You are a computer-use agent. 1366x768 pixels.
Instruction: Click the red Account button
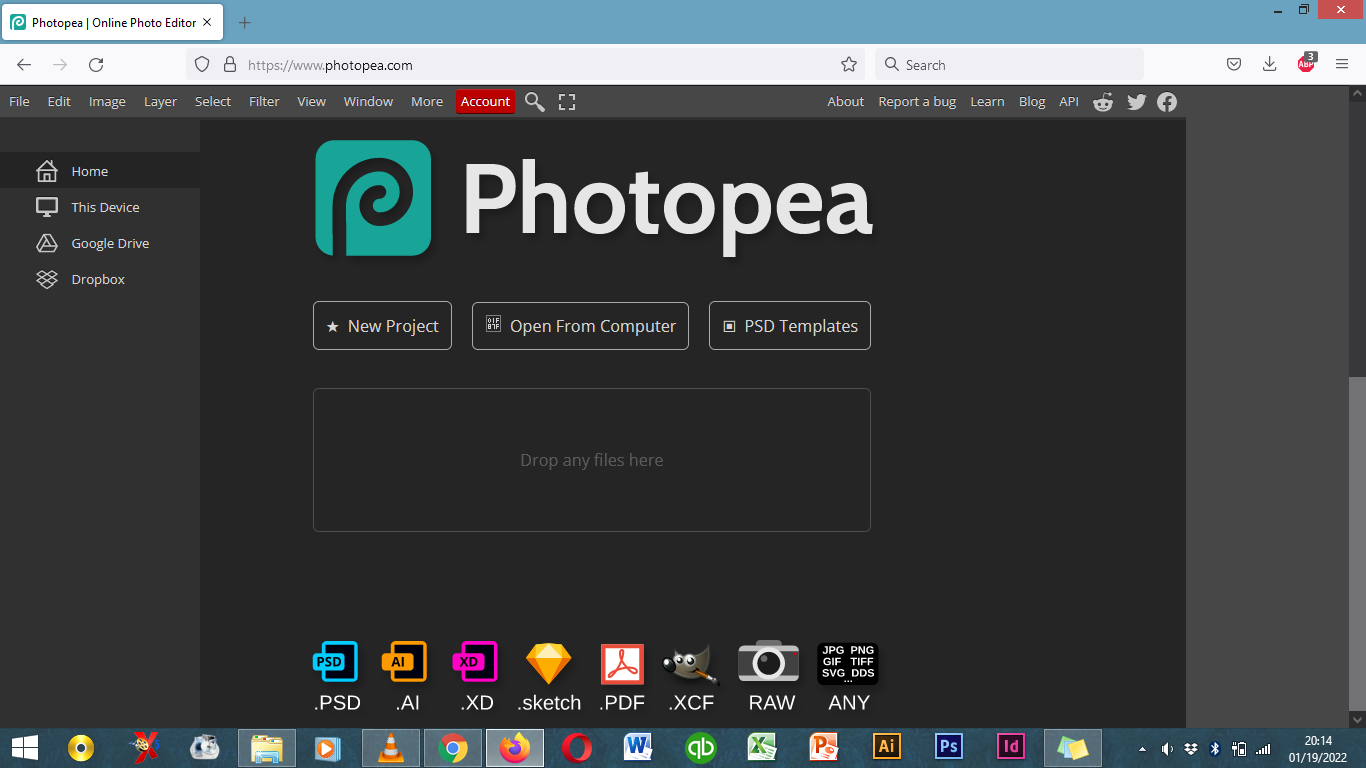(486, 102)
